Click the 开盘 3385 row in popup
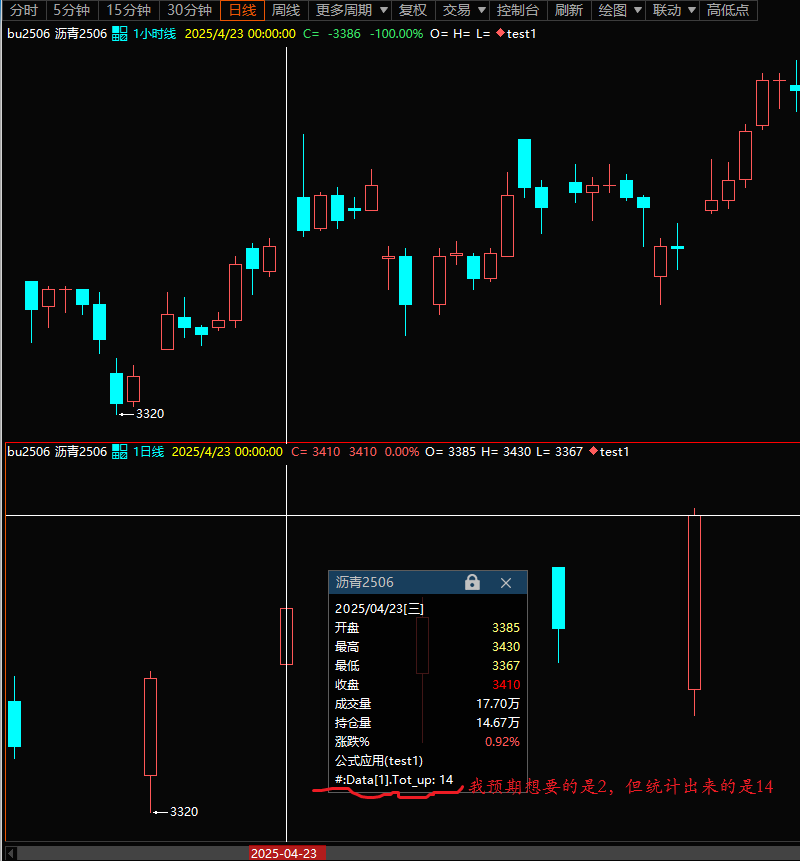800x861 pixels. [428, 628]
